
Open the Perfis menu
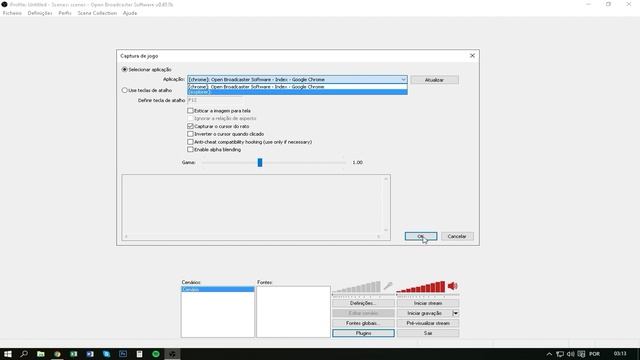click(x=65, y=13)
